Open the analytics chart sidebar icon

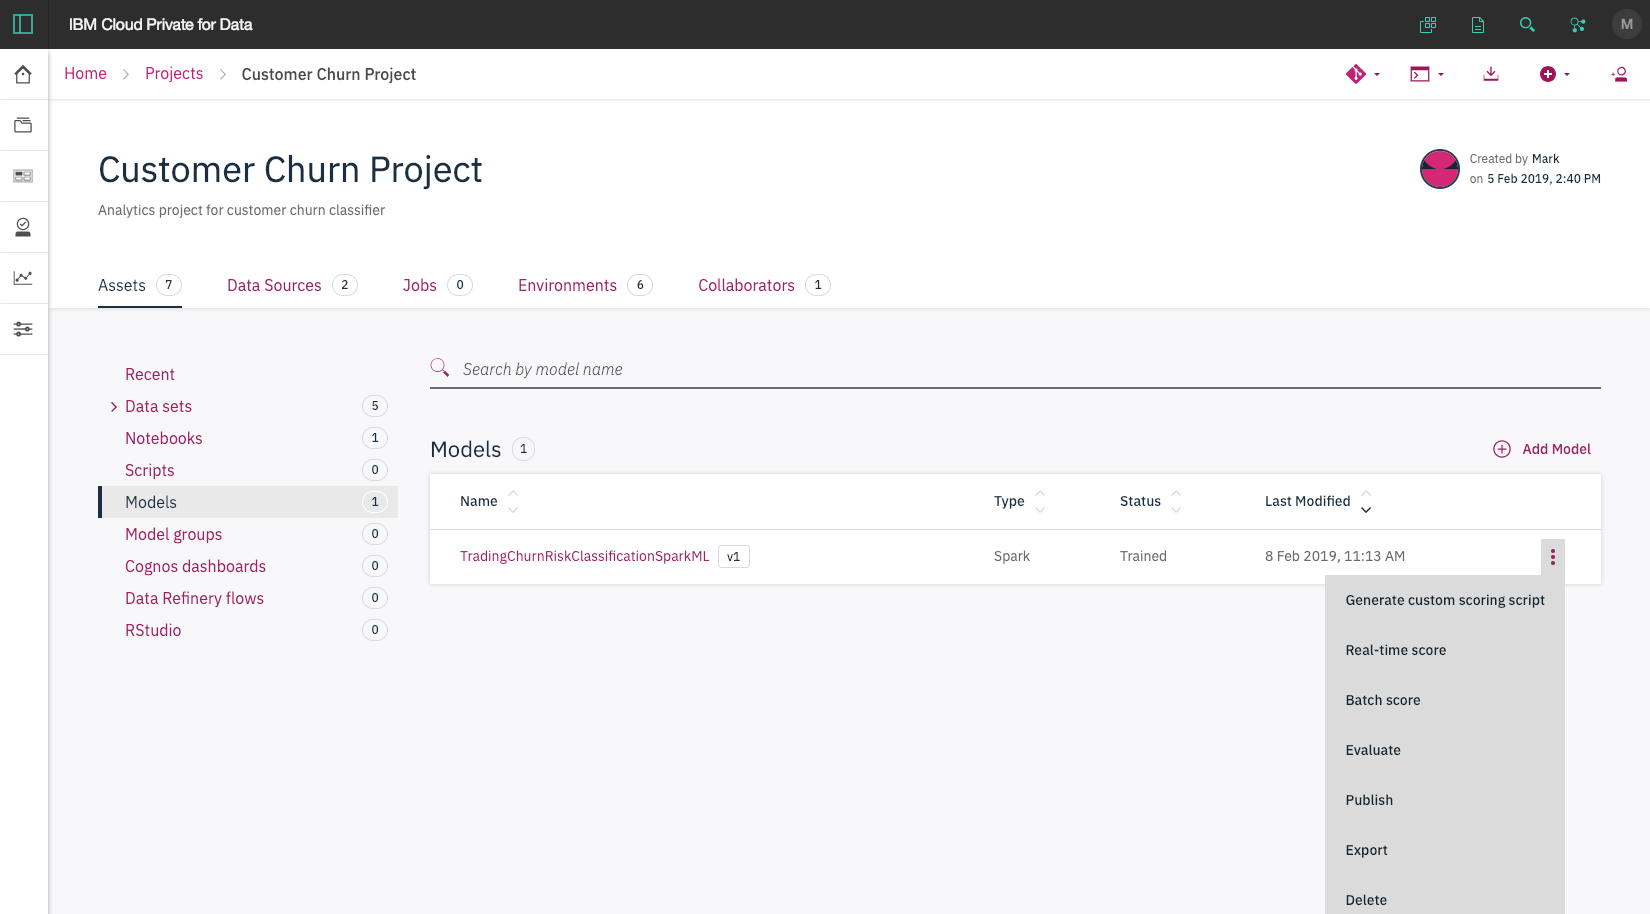23,278
